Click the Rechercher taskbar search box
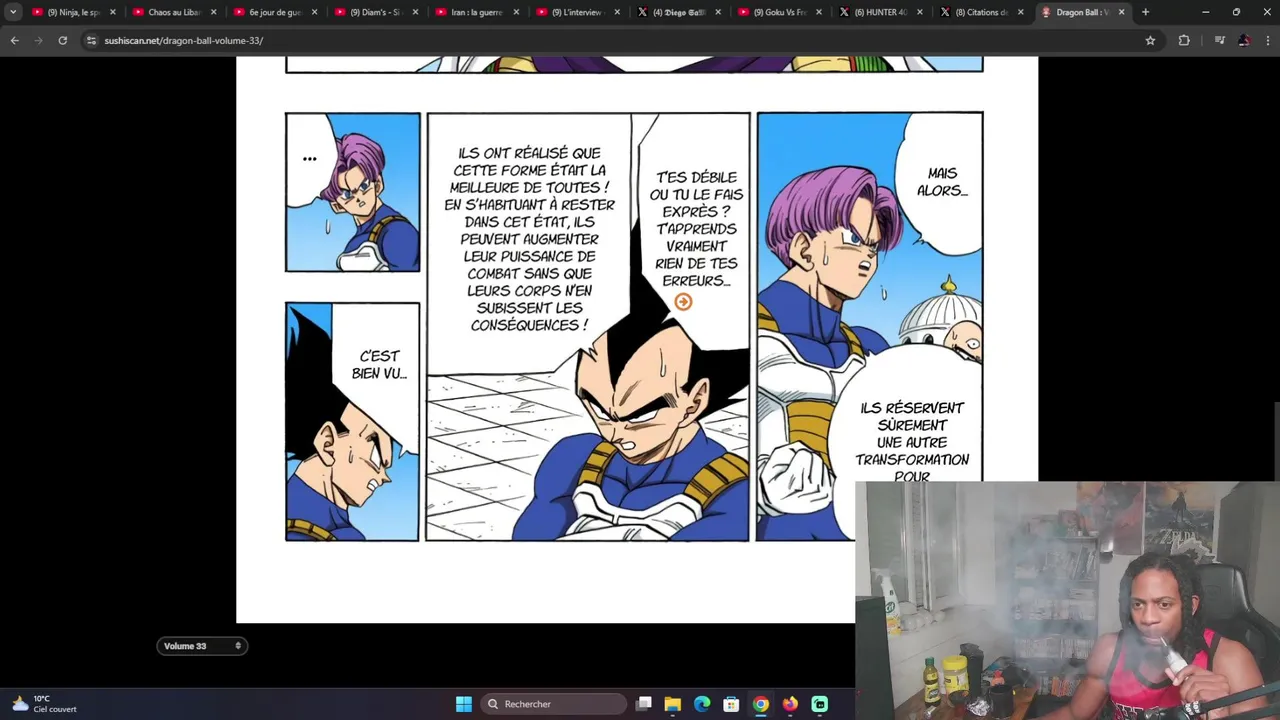 click(x=552, y=704)
